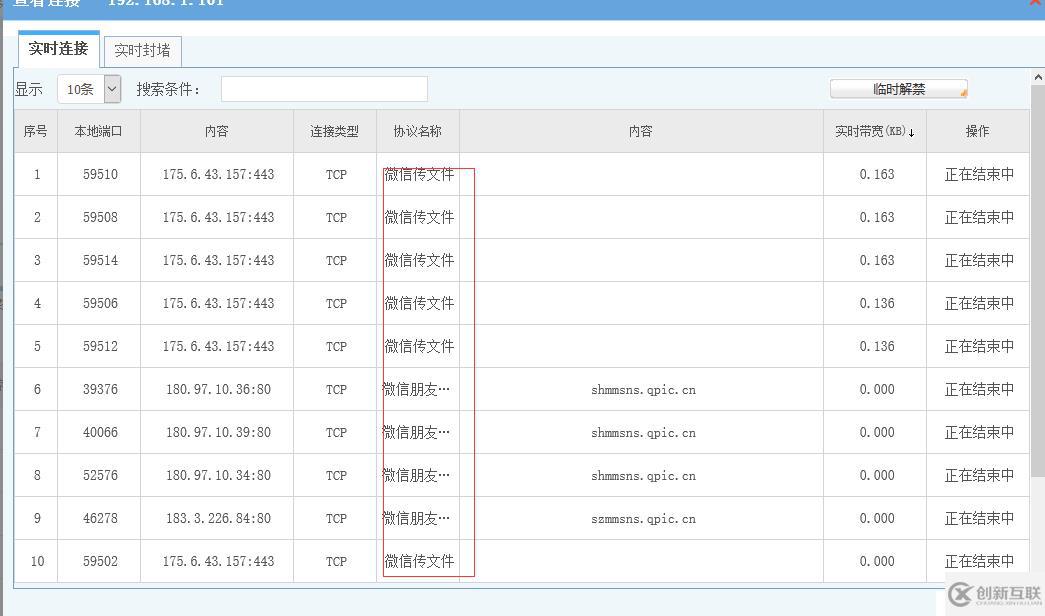Click bandwidth 0.000 in row 10
1045x616 pixels.
[x=877, y=561]
